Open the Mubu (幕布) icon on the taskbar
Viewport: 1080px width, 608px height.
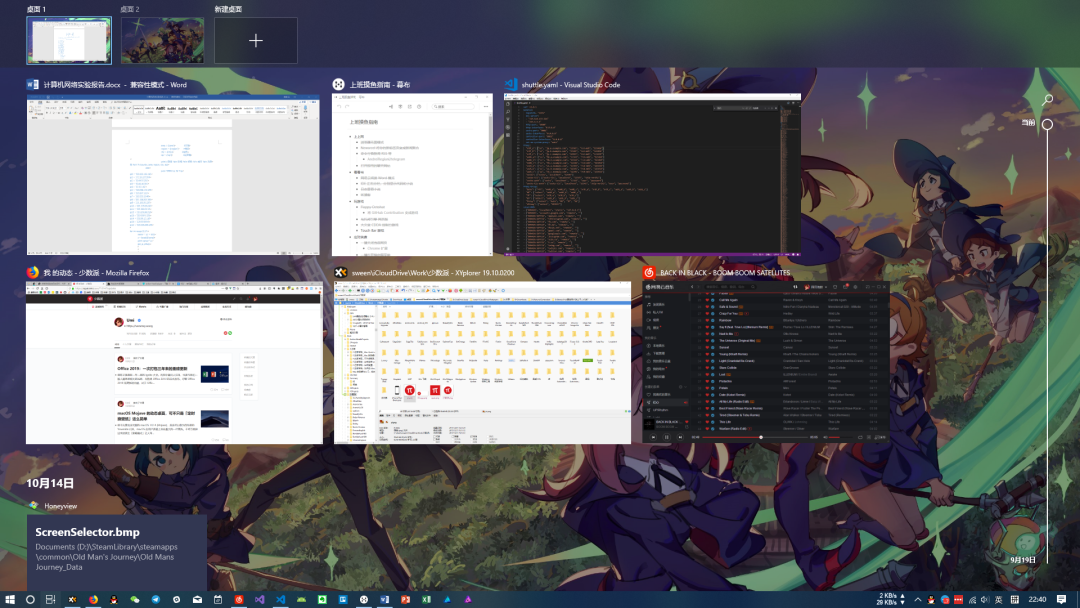(364, 600)
